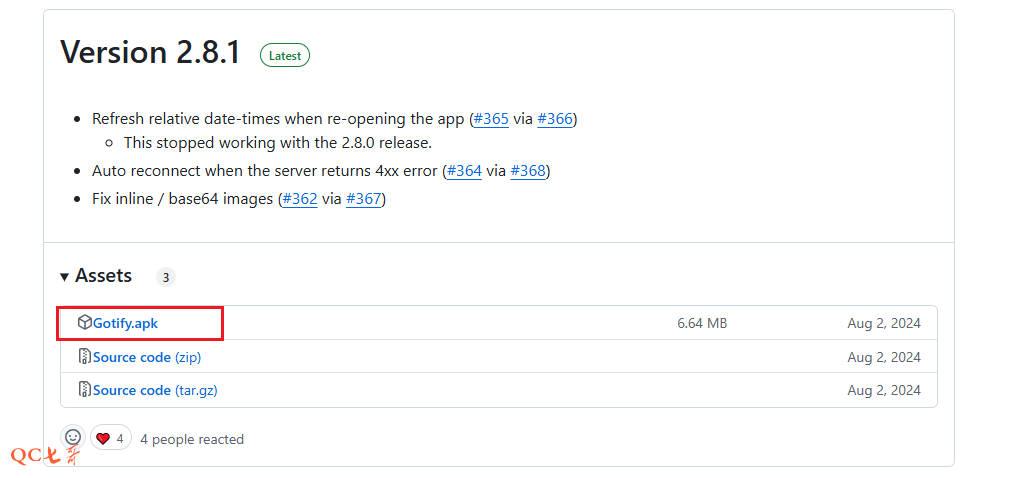The width and height of the screenshot is (1029, 478).
Task: Click the zip Source code file icon
Action: 85,357
